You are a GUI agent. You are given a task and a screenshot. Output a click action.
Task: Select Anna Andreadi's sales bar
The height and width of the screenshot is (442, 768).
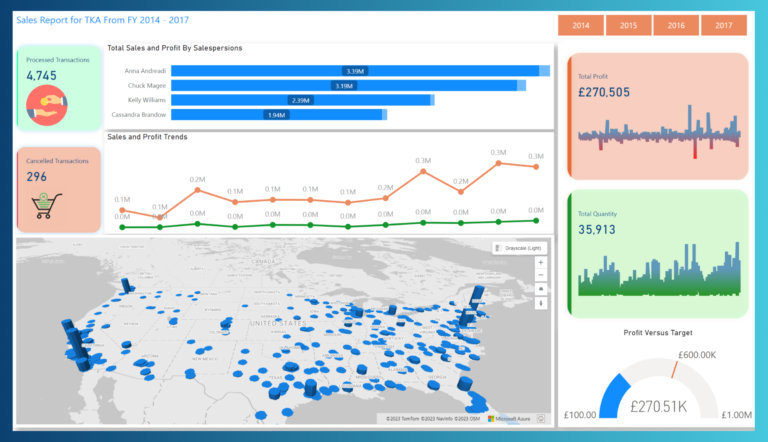(355, 71)
